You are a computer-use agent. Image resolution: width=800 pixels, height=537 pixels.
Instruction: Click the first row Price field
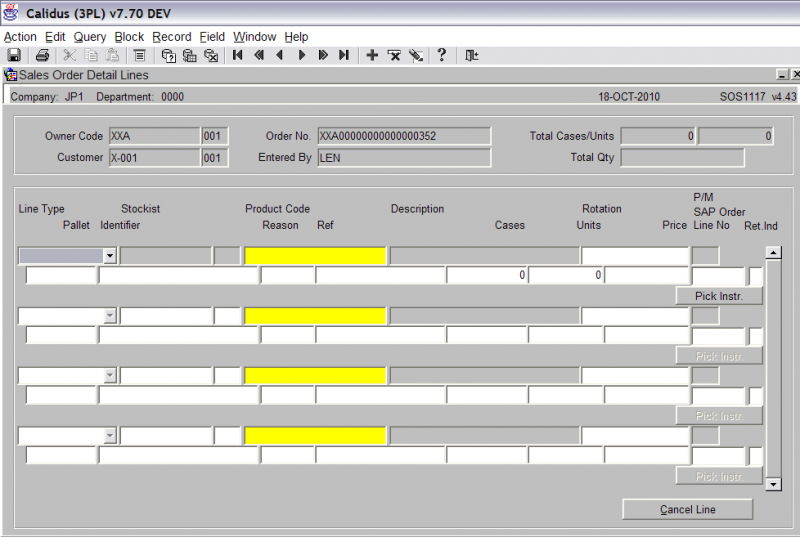[647, 275]
